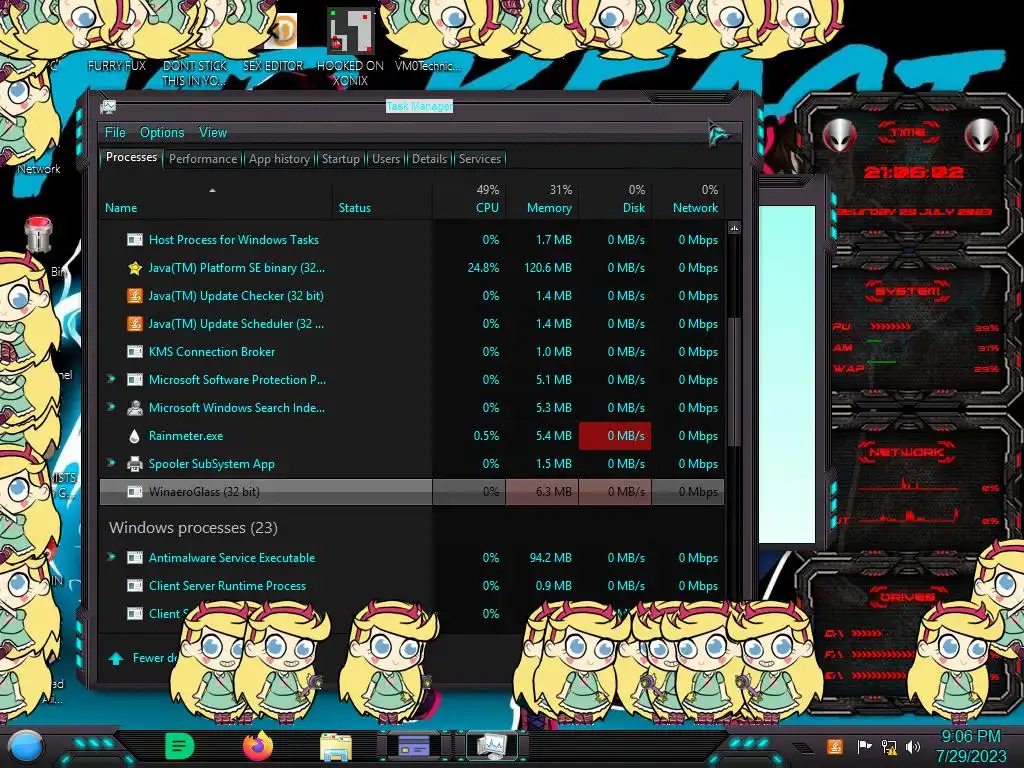Click the Antimalware Service Executable row icon
Image resolution: width=1024 pixels, height=768 pixels.
pyautogui.click(x=135, y=558)
